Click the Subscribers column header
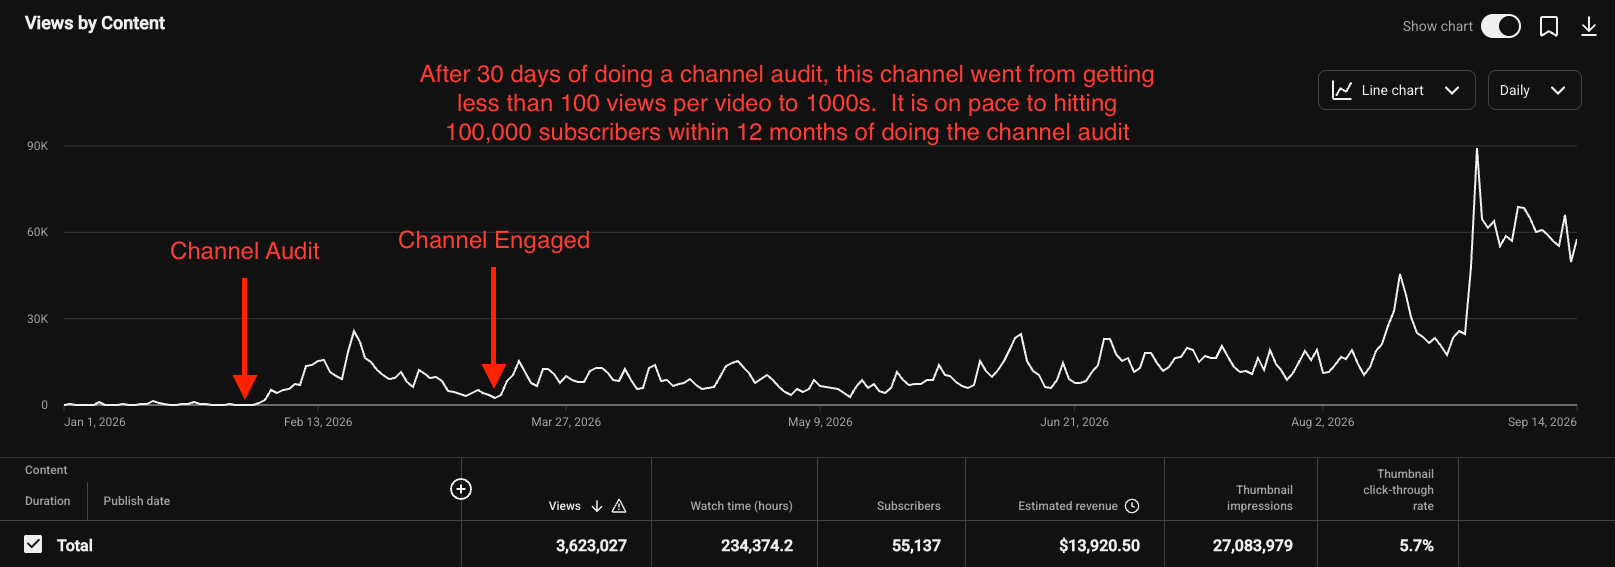This screenshot has height=567, width=1615. [909, 506]
